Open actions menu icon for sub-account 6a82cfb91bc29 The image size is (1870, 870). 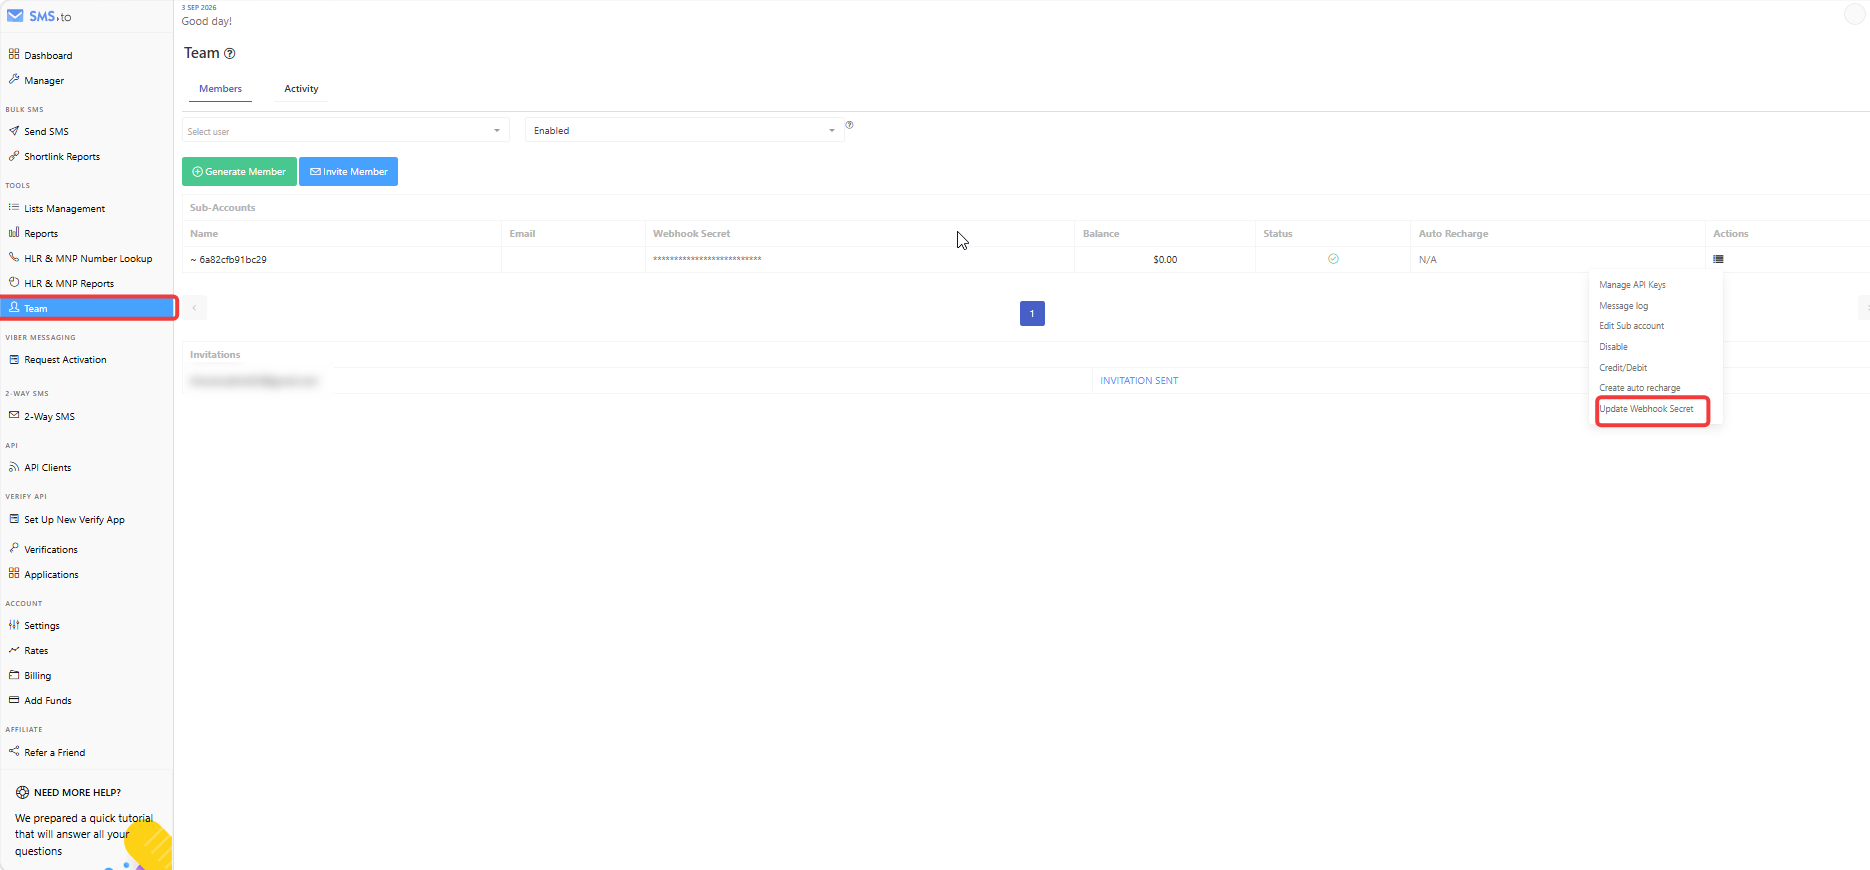(1718, 259)
